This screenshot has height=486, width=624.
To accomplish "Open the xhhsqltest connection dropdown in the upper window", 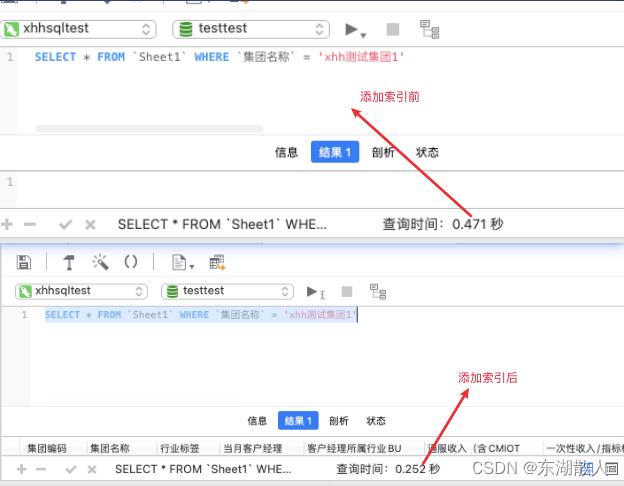I will pyautogui.click(x=78, y=29).
